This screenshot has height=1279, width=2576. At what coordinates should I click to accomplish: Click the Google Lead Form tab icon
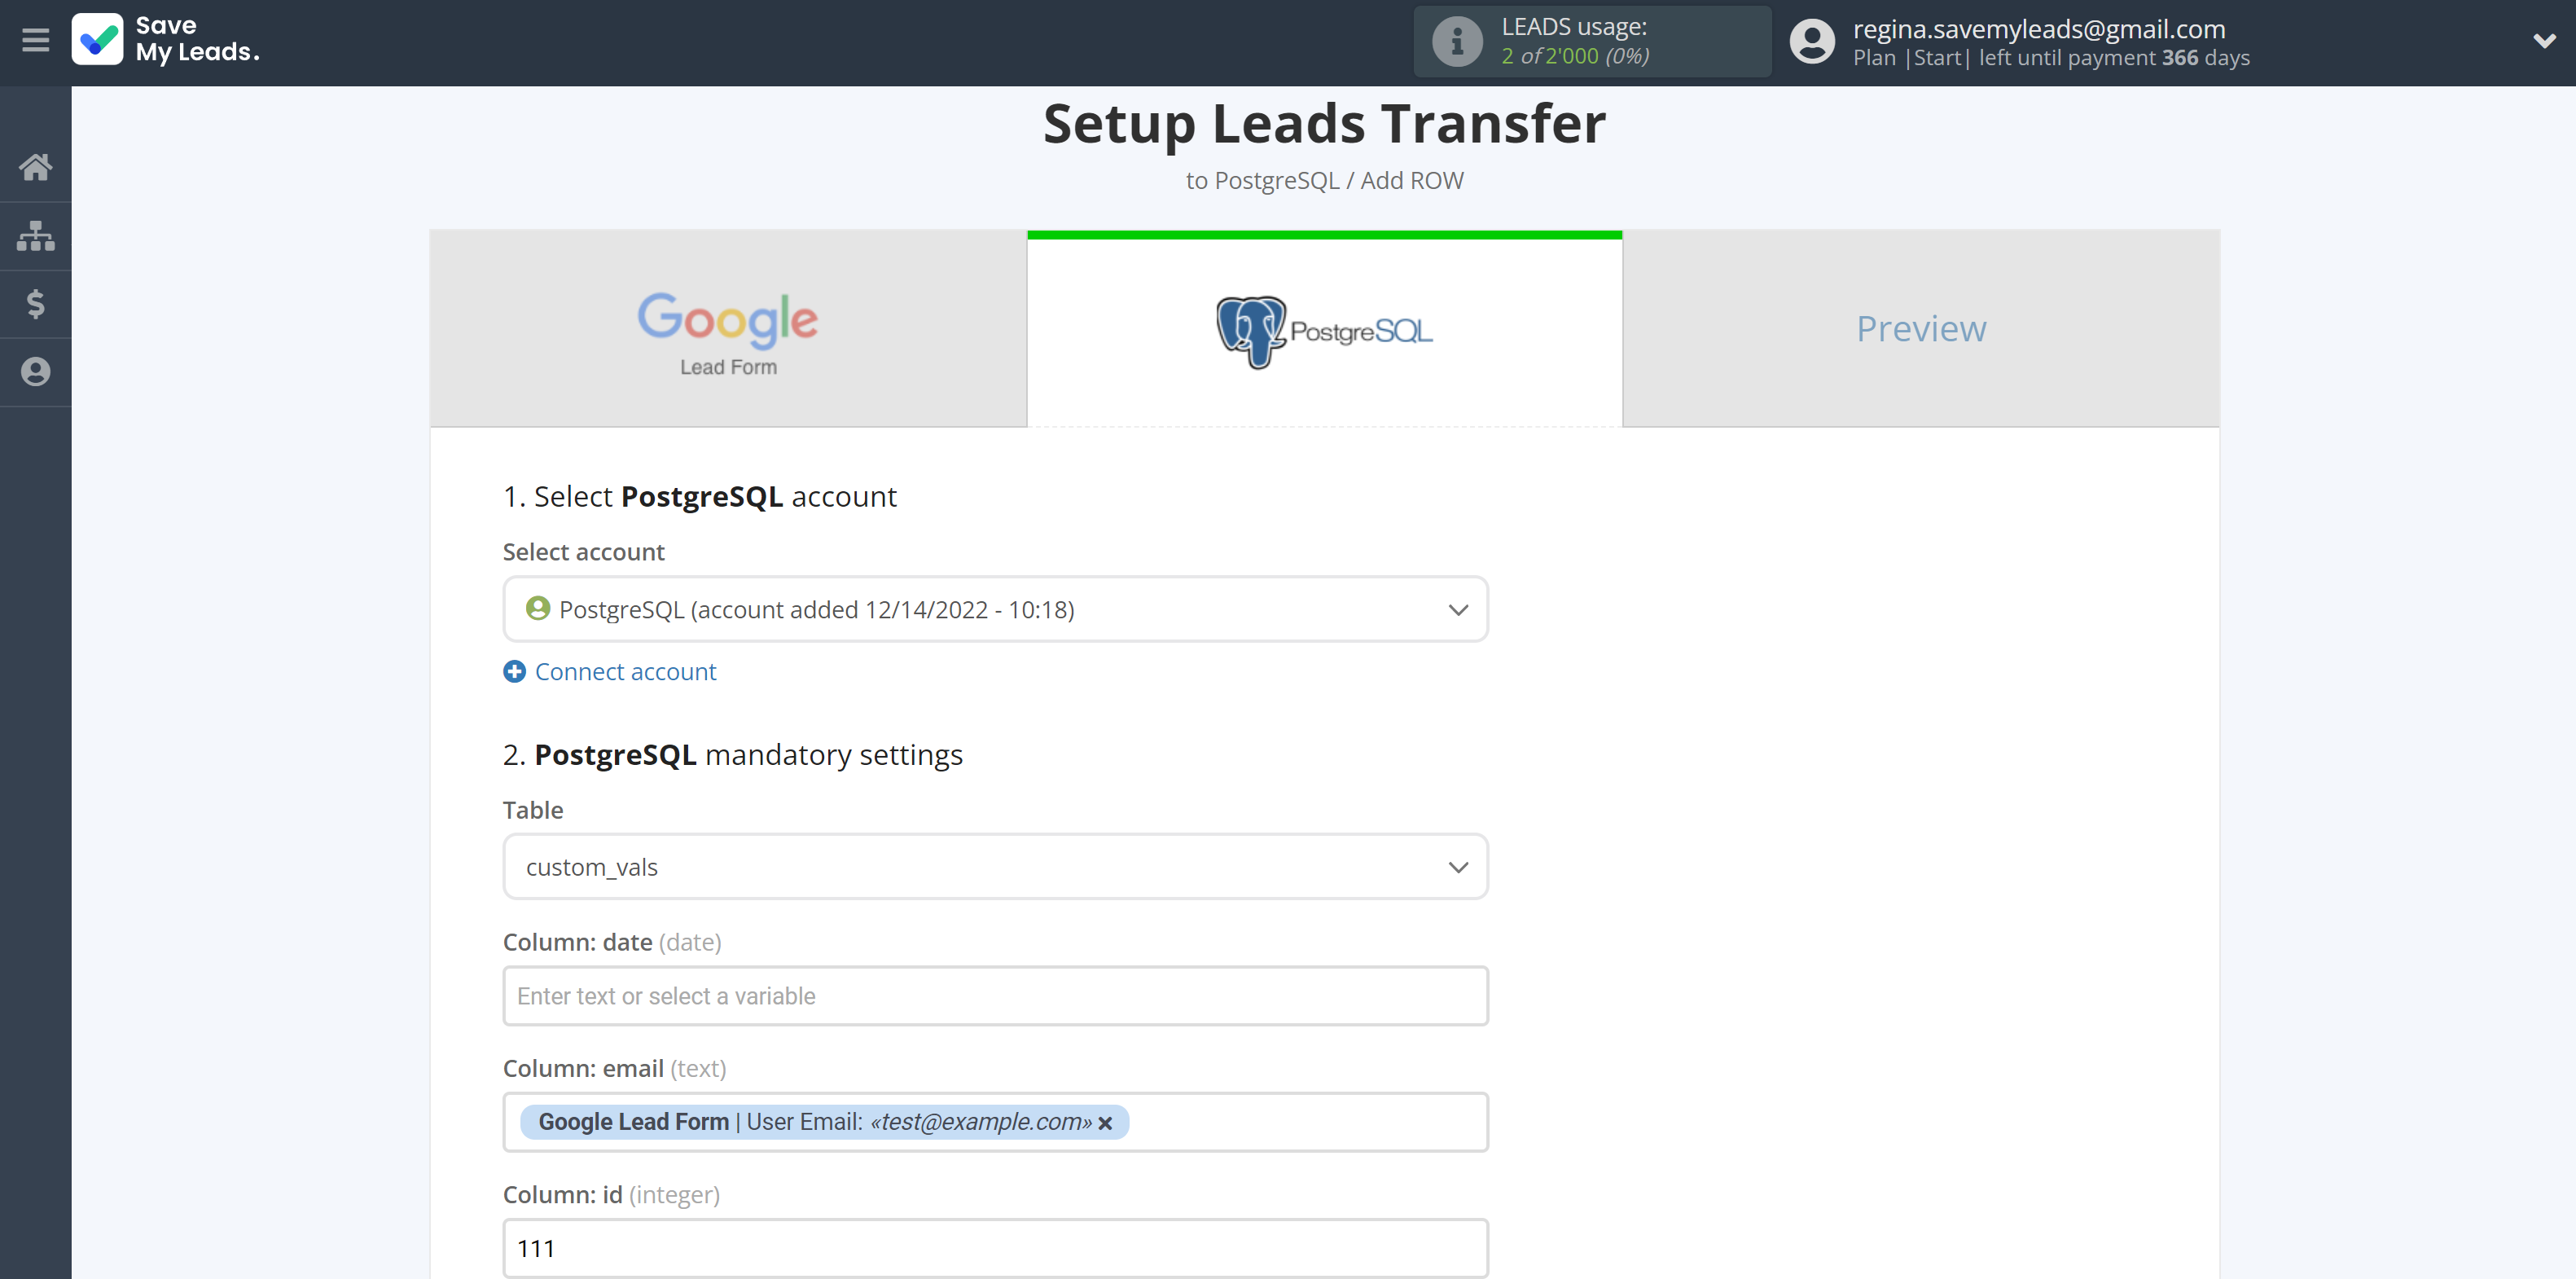pyautogui.click(x=728, y=323)
